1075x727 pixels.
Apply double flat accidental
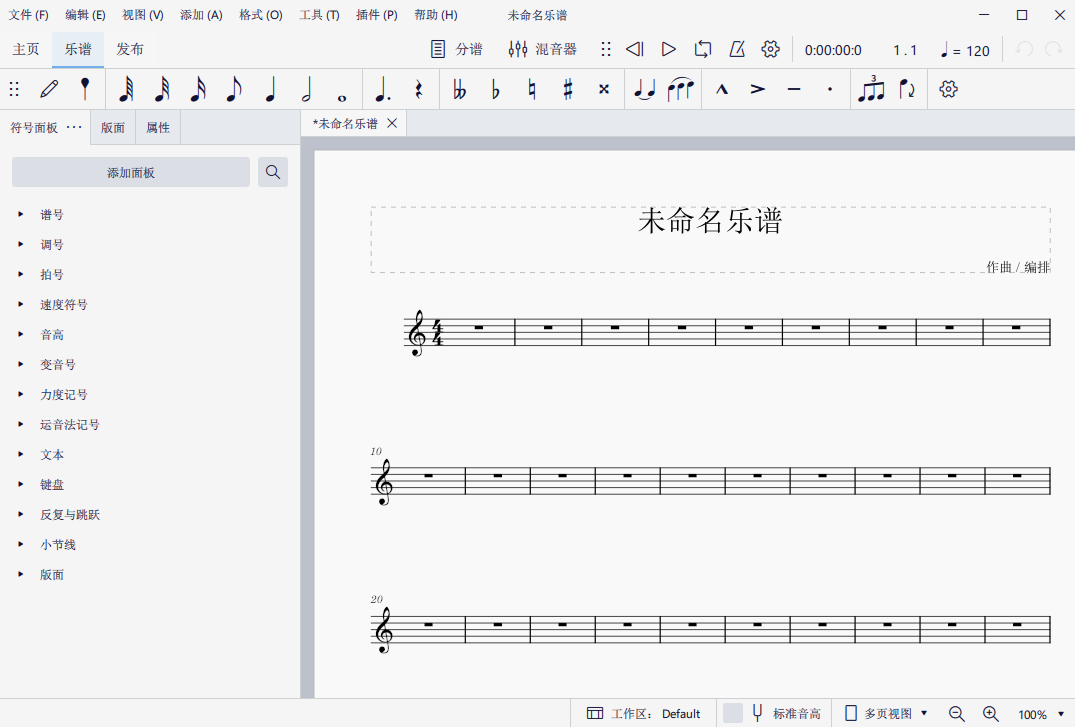460,89
